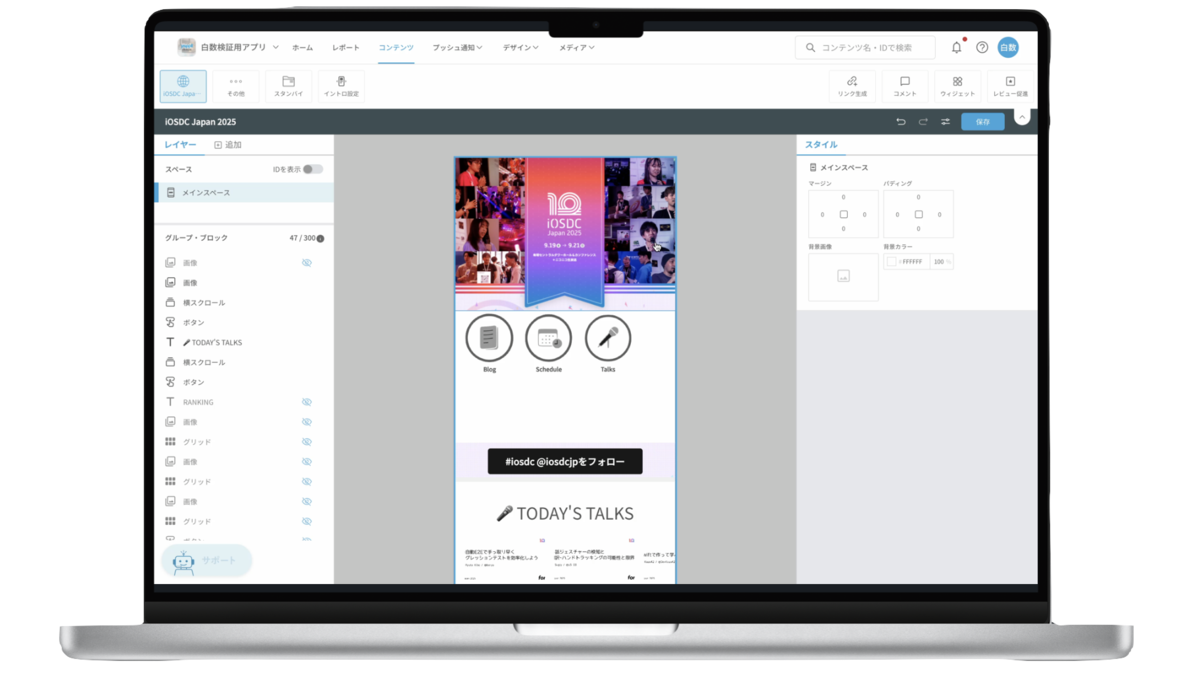Toggle visibility of the first 画像 layer
The image size is (1200, 678).
[306, 262]
